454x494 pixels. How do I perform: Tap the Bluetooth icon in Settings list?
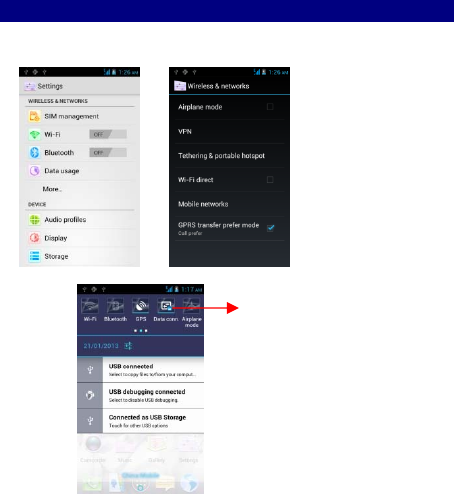(x=34, y=152)
